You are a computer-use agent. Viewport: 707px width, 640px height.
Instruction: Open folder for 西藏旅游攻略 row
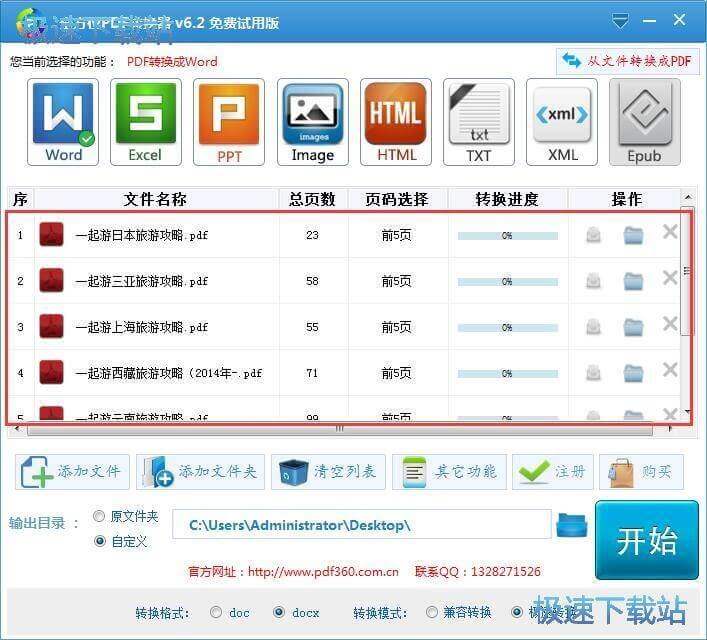[x=633, y=373]
